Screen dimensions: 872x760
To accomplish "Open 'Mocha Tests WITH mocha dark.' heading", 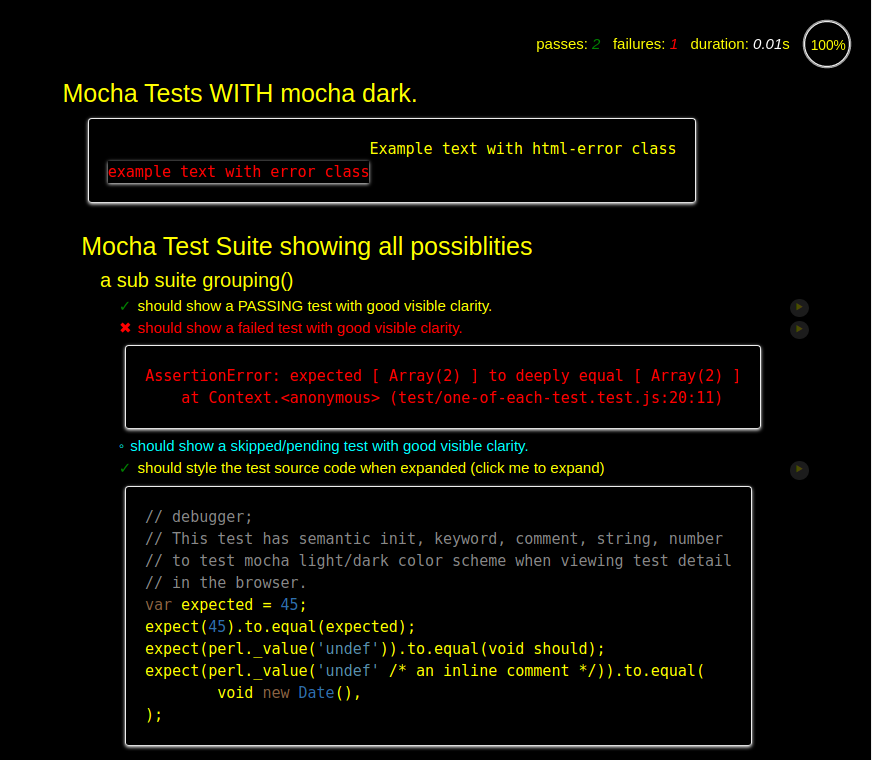I will coord(240,93).
